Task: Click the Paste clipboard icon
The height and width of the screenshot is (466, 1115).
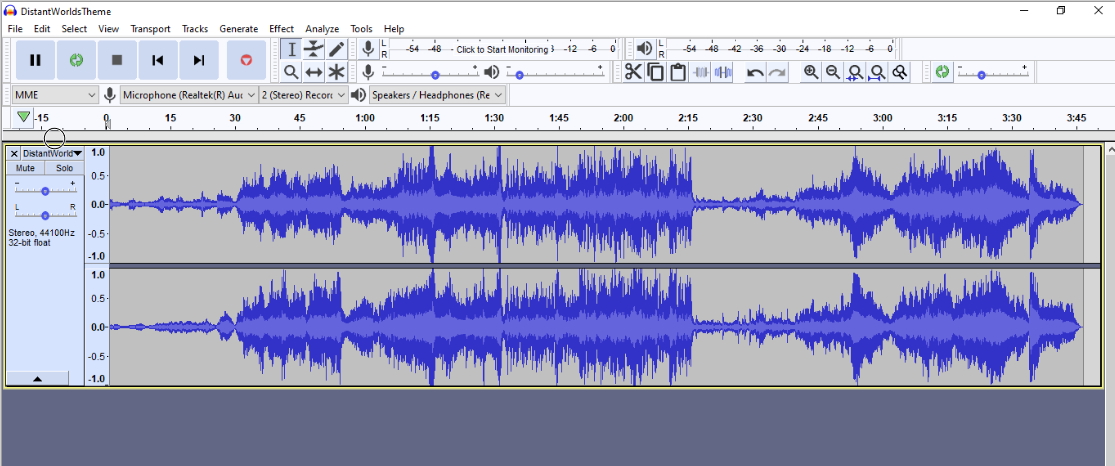Action: [x=678, y=72]
